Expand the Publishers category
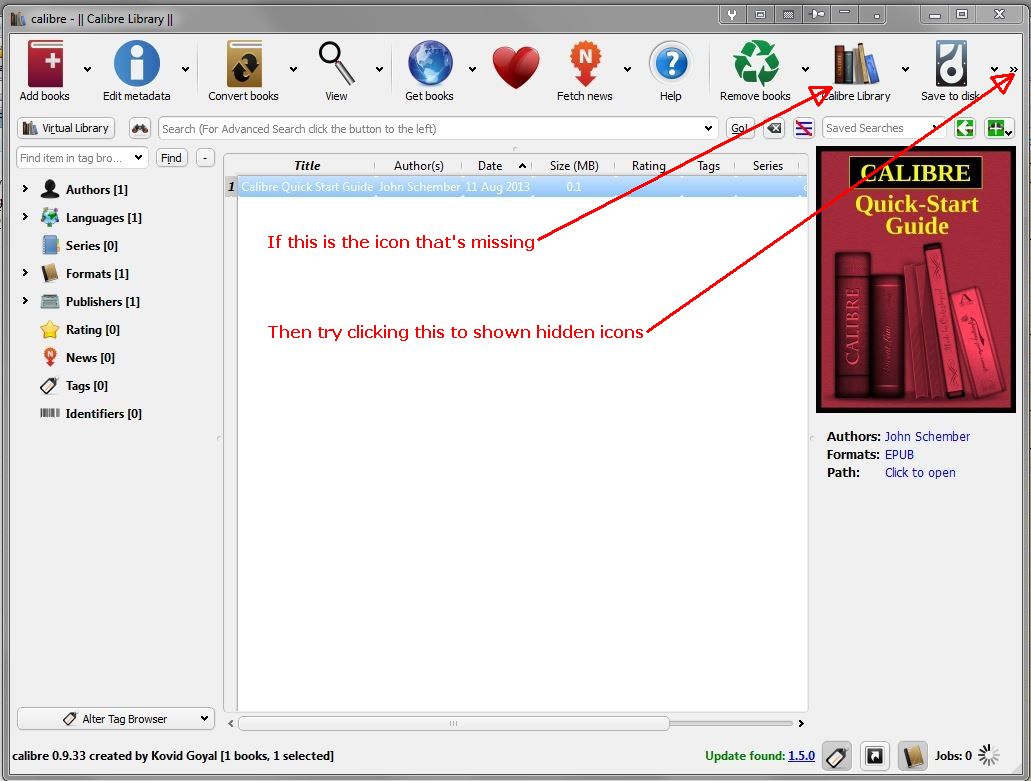 click(25, 300)
